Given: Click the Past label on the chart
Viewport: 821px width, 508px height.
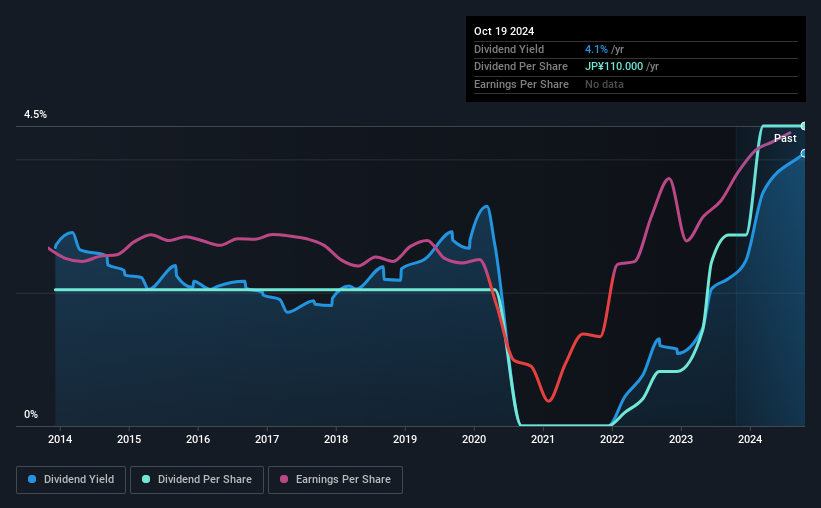Looking at the screenshot, I should tap(785, 138).
